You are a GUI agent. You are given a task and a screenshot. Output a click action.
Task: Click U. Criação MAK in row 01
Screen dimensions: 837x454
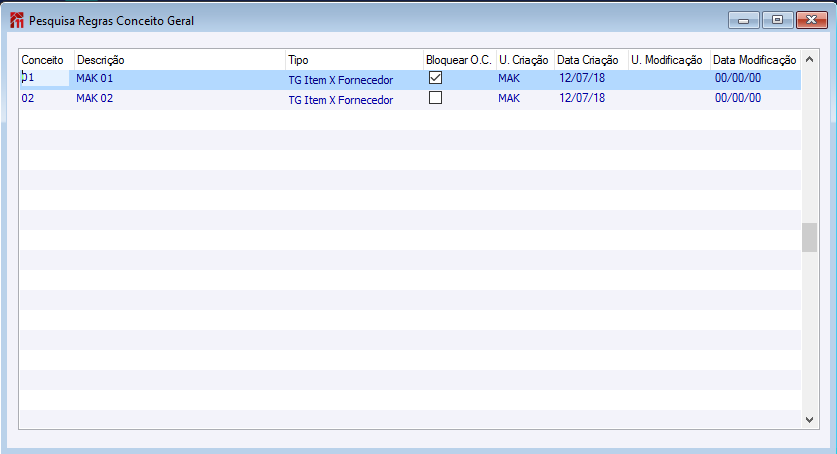509,78
